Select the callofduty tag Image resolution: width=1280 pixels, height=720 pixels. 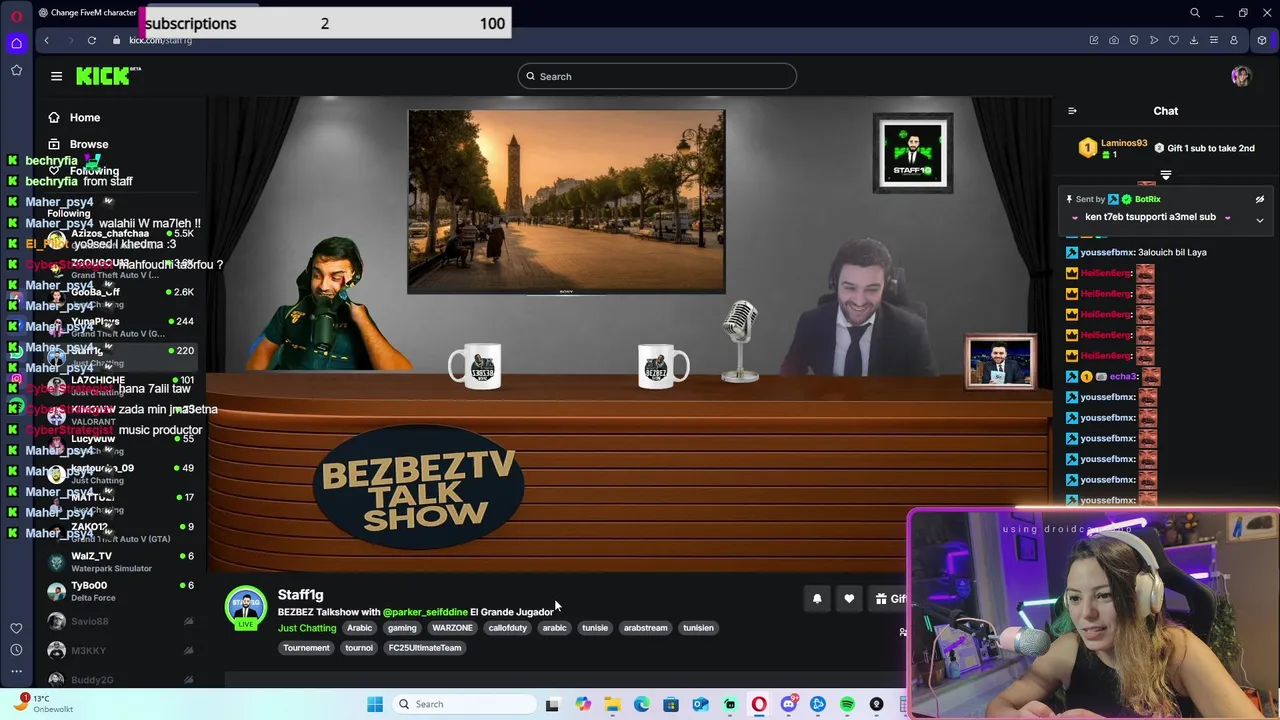tap(507, 628)
